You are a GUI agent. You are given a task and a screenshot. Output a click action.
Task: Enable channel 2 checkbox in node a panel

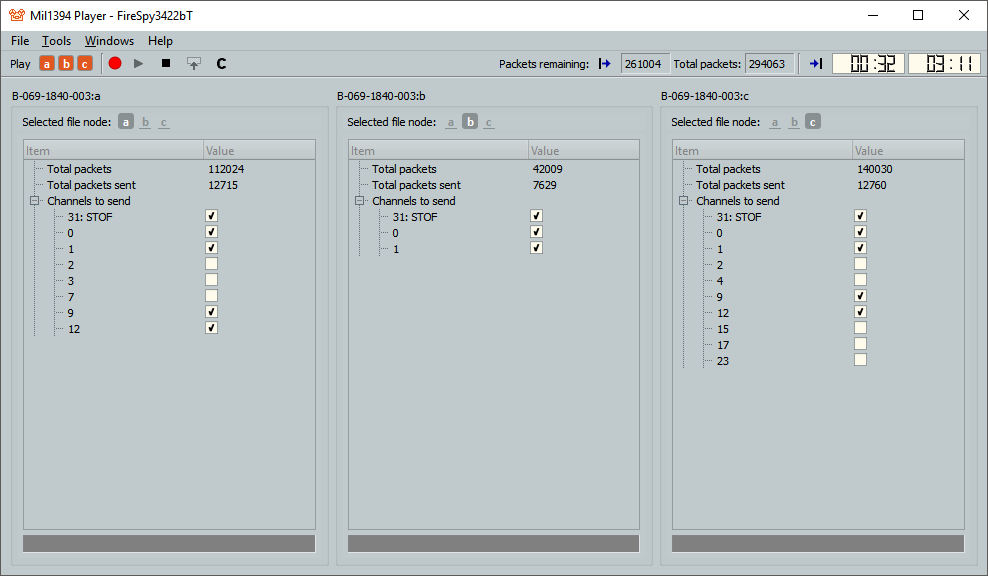[211, 264]
